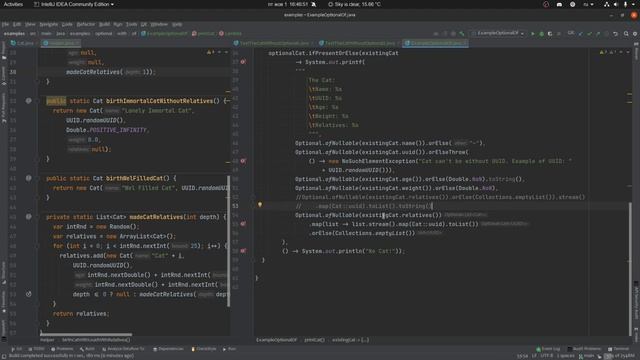Open the Run tool window

click(229, 349)
